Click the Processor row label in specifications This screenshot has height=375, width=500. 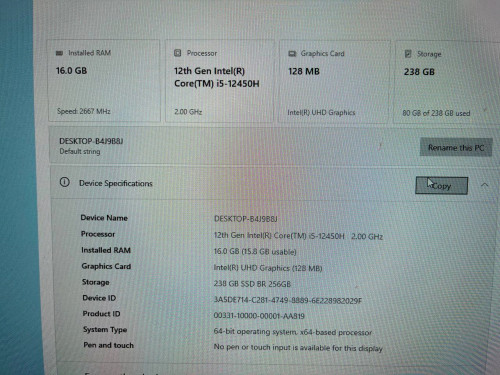point(98,234)
